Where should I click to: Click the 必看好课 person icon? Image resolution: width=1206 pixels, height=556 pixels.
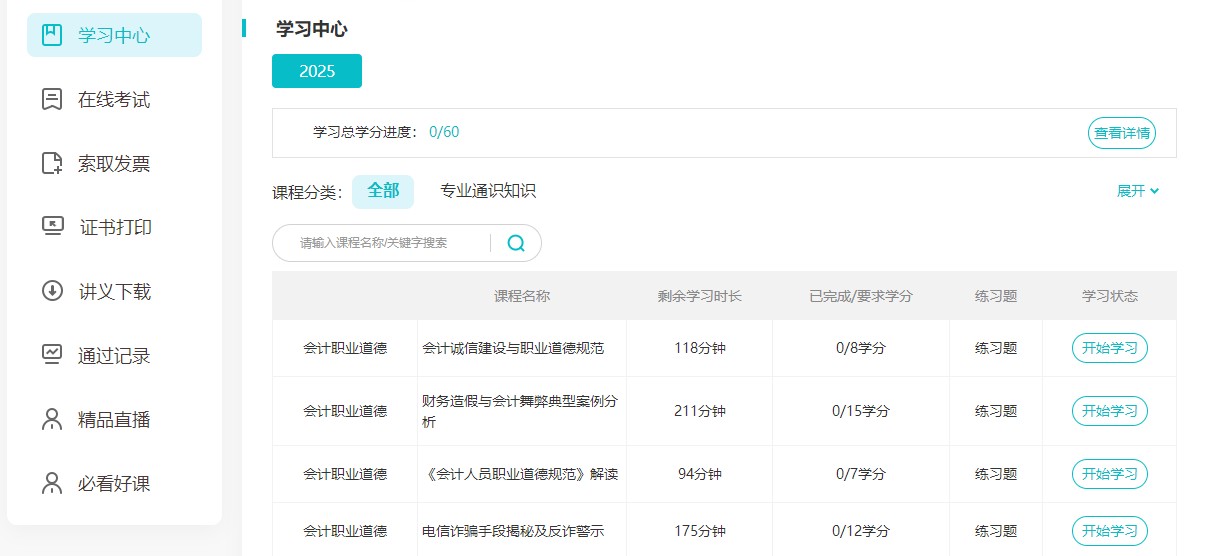52,483
